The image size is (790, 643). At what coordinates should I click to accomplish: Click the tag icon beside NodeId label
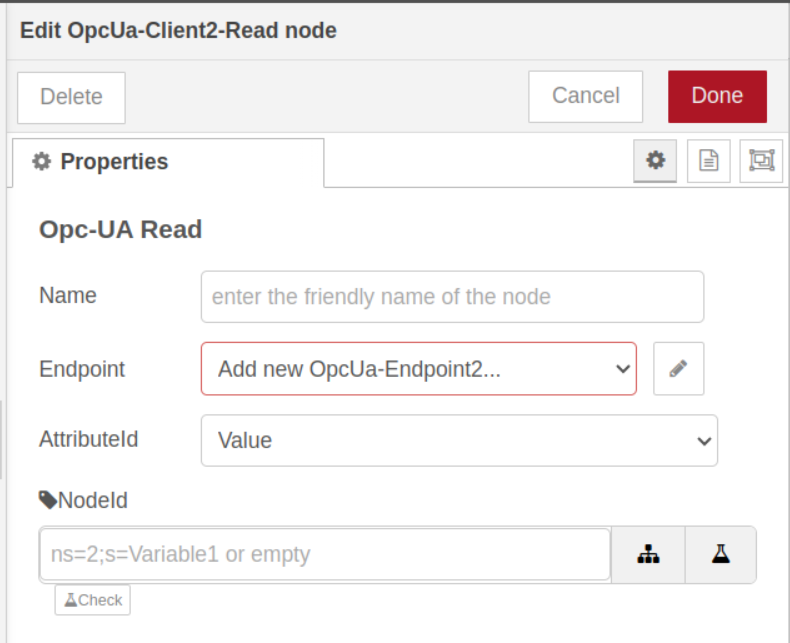(47, 500)
